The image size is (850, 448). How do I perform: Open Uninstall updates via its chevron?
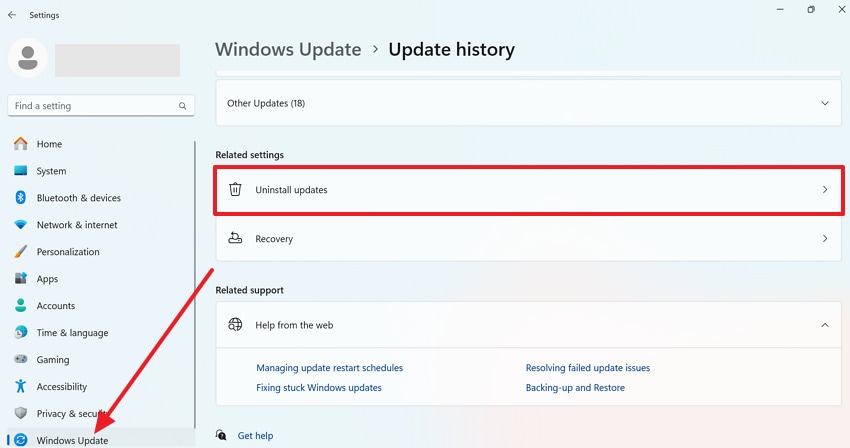pyautogui.click(x=825, y=190)
